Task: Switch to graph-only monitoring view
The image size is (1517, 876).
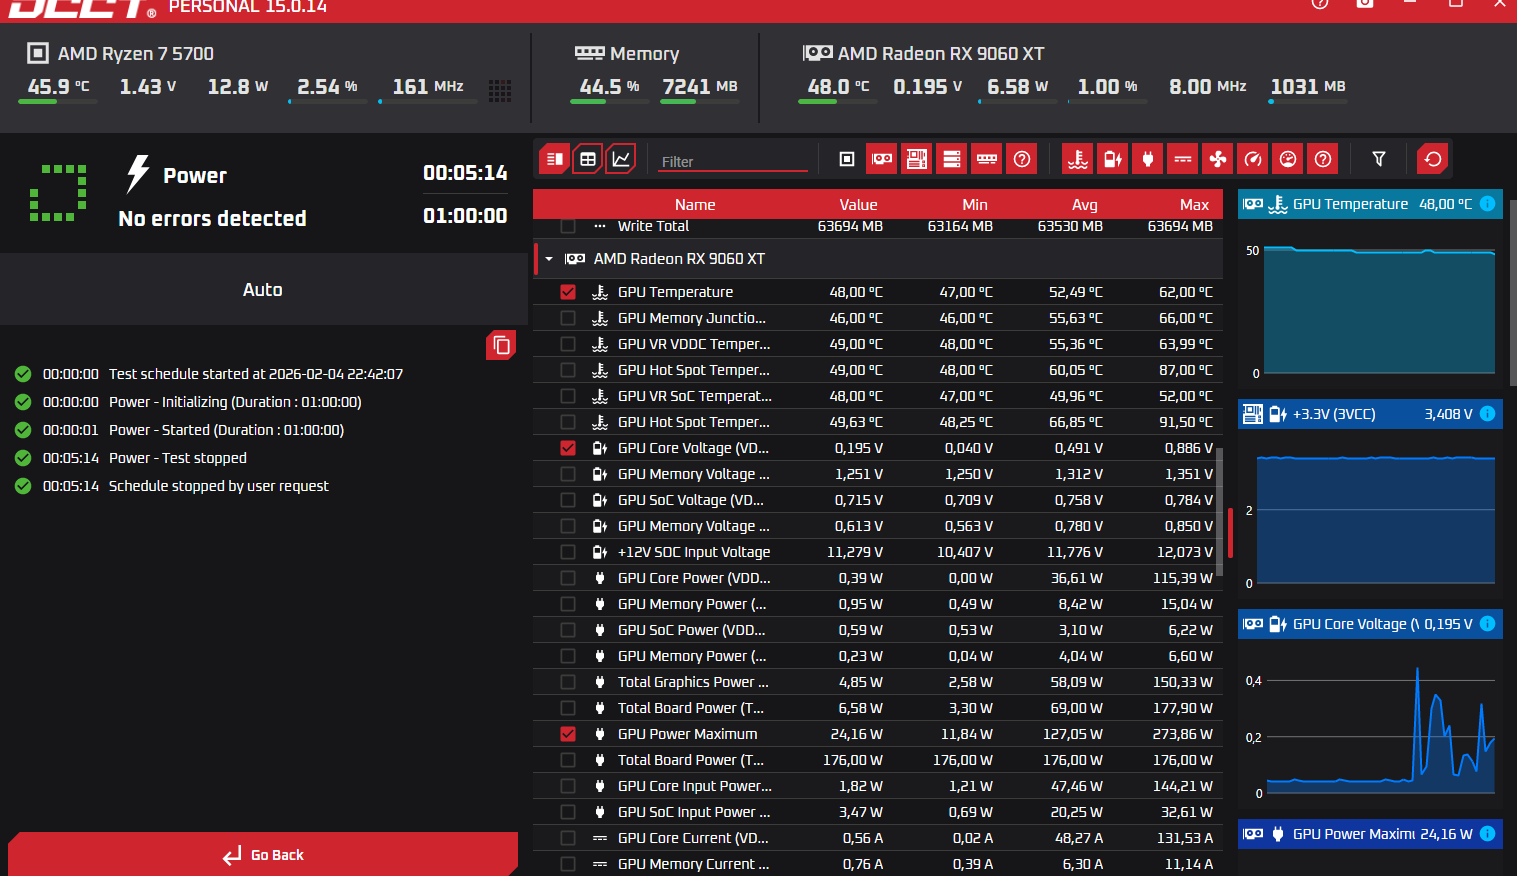Action: (x=621, y=159)
